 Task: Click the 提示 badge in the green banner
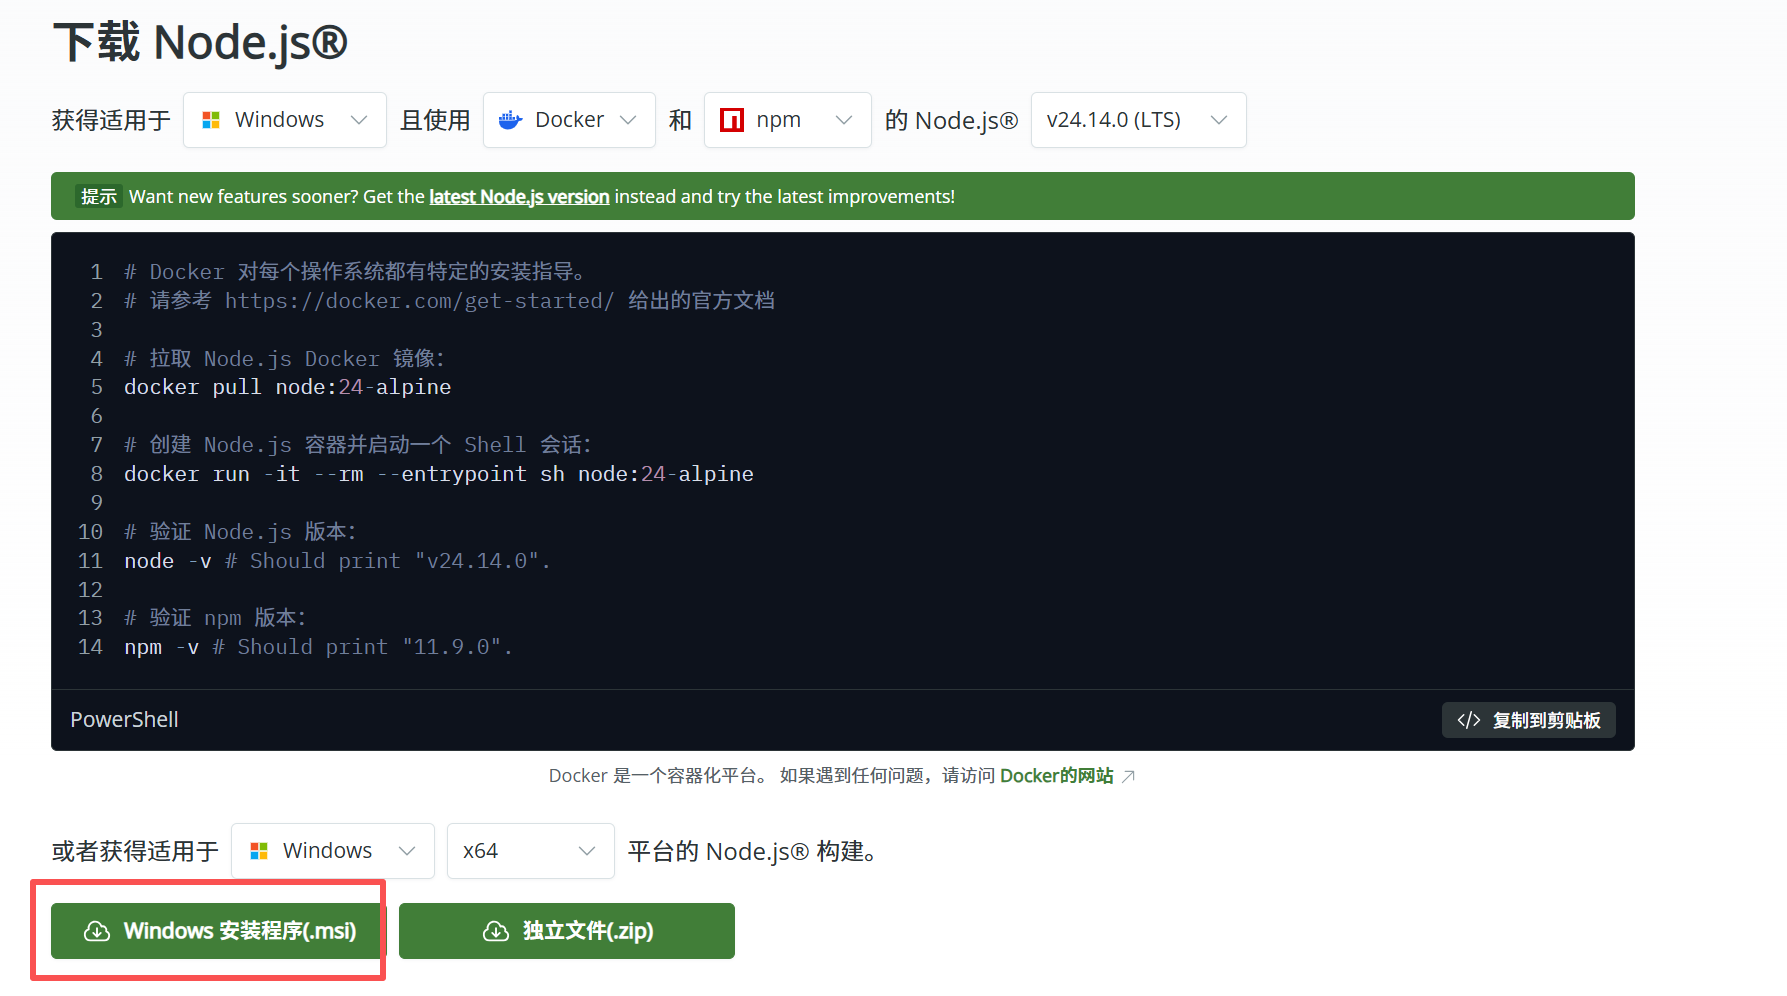click(98, 196)
